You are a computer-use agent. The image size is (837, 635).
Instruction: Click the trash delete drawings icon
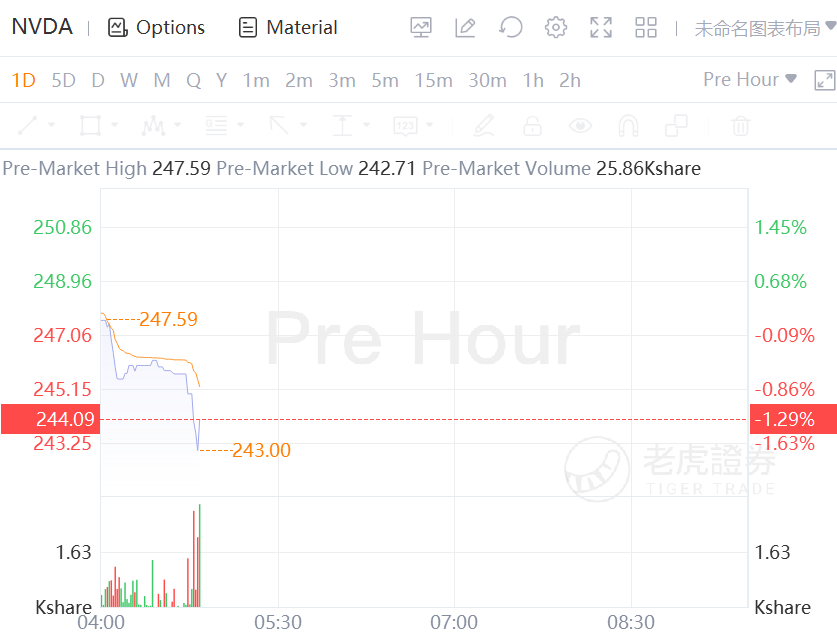tap(741, 125)
